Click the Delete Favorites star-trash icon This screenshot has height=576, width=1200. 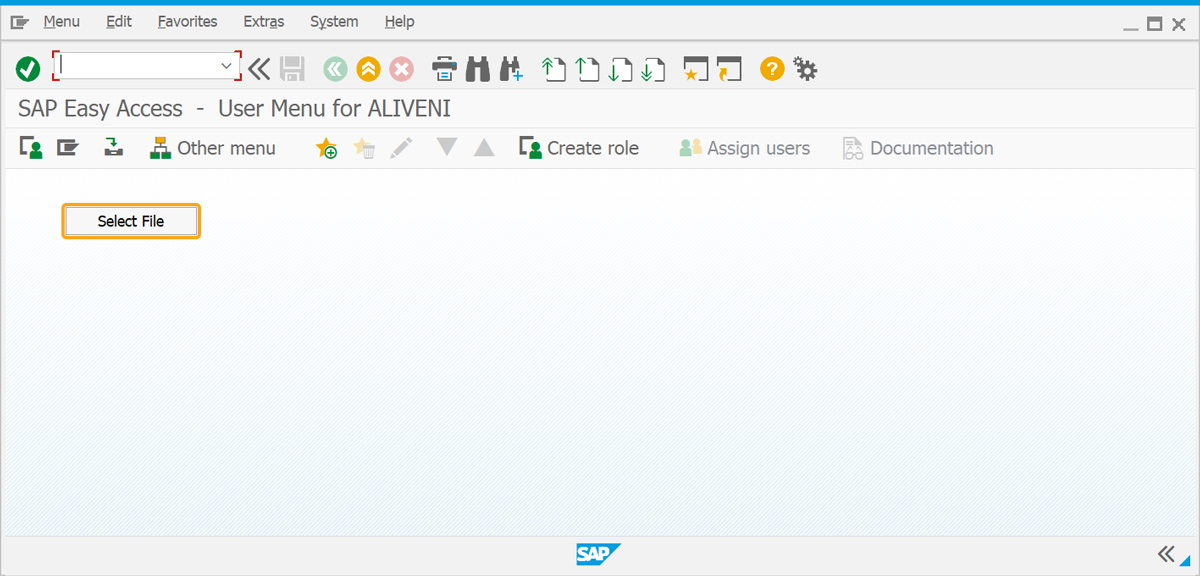pyautogui.click(x=364, y=148)
